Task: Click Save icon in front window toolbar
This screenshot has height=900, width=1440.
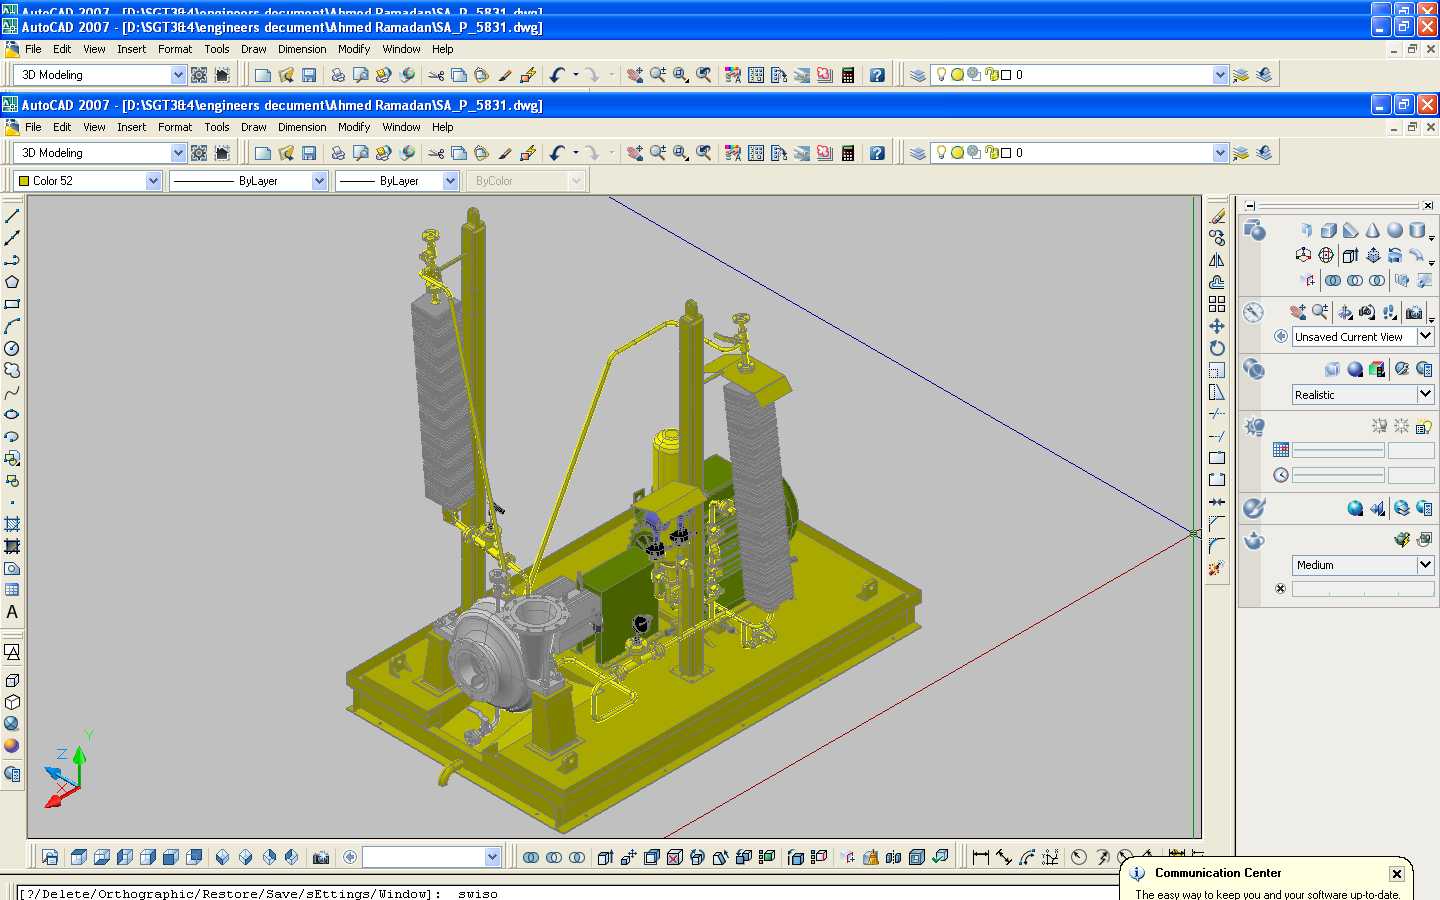Action: 309,153
